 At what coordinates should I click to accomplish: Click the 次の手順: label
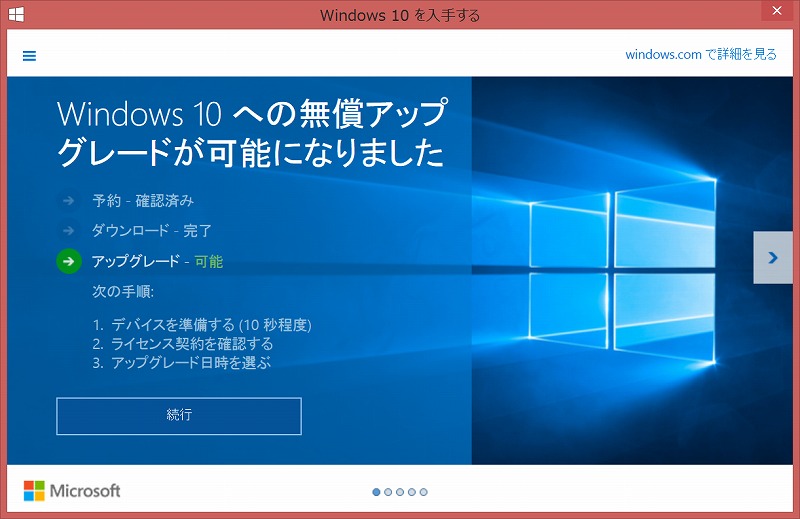click(123, 291)
